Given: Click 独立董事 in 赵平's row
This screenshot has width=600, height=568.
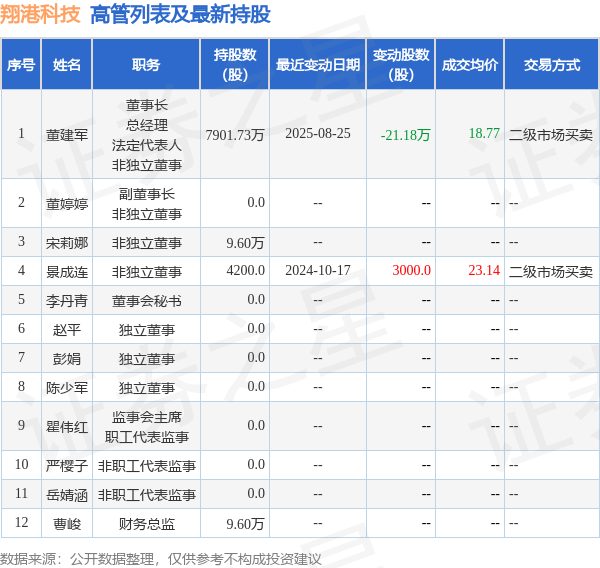Looking at the screenshot, I should 147,330.
